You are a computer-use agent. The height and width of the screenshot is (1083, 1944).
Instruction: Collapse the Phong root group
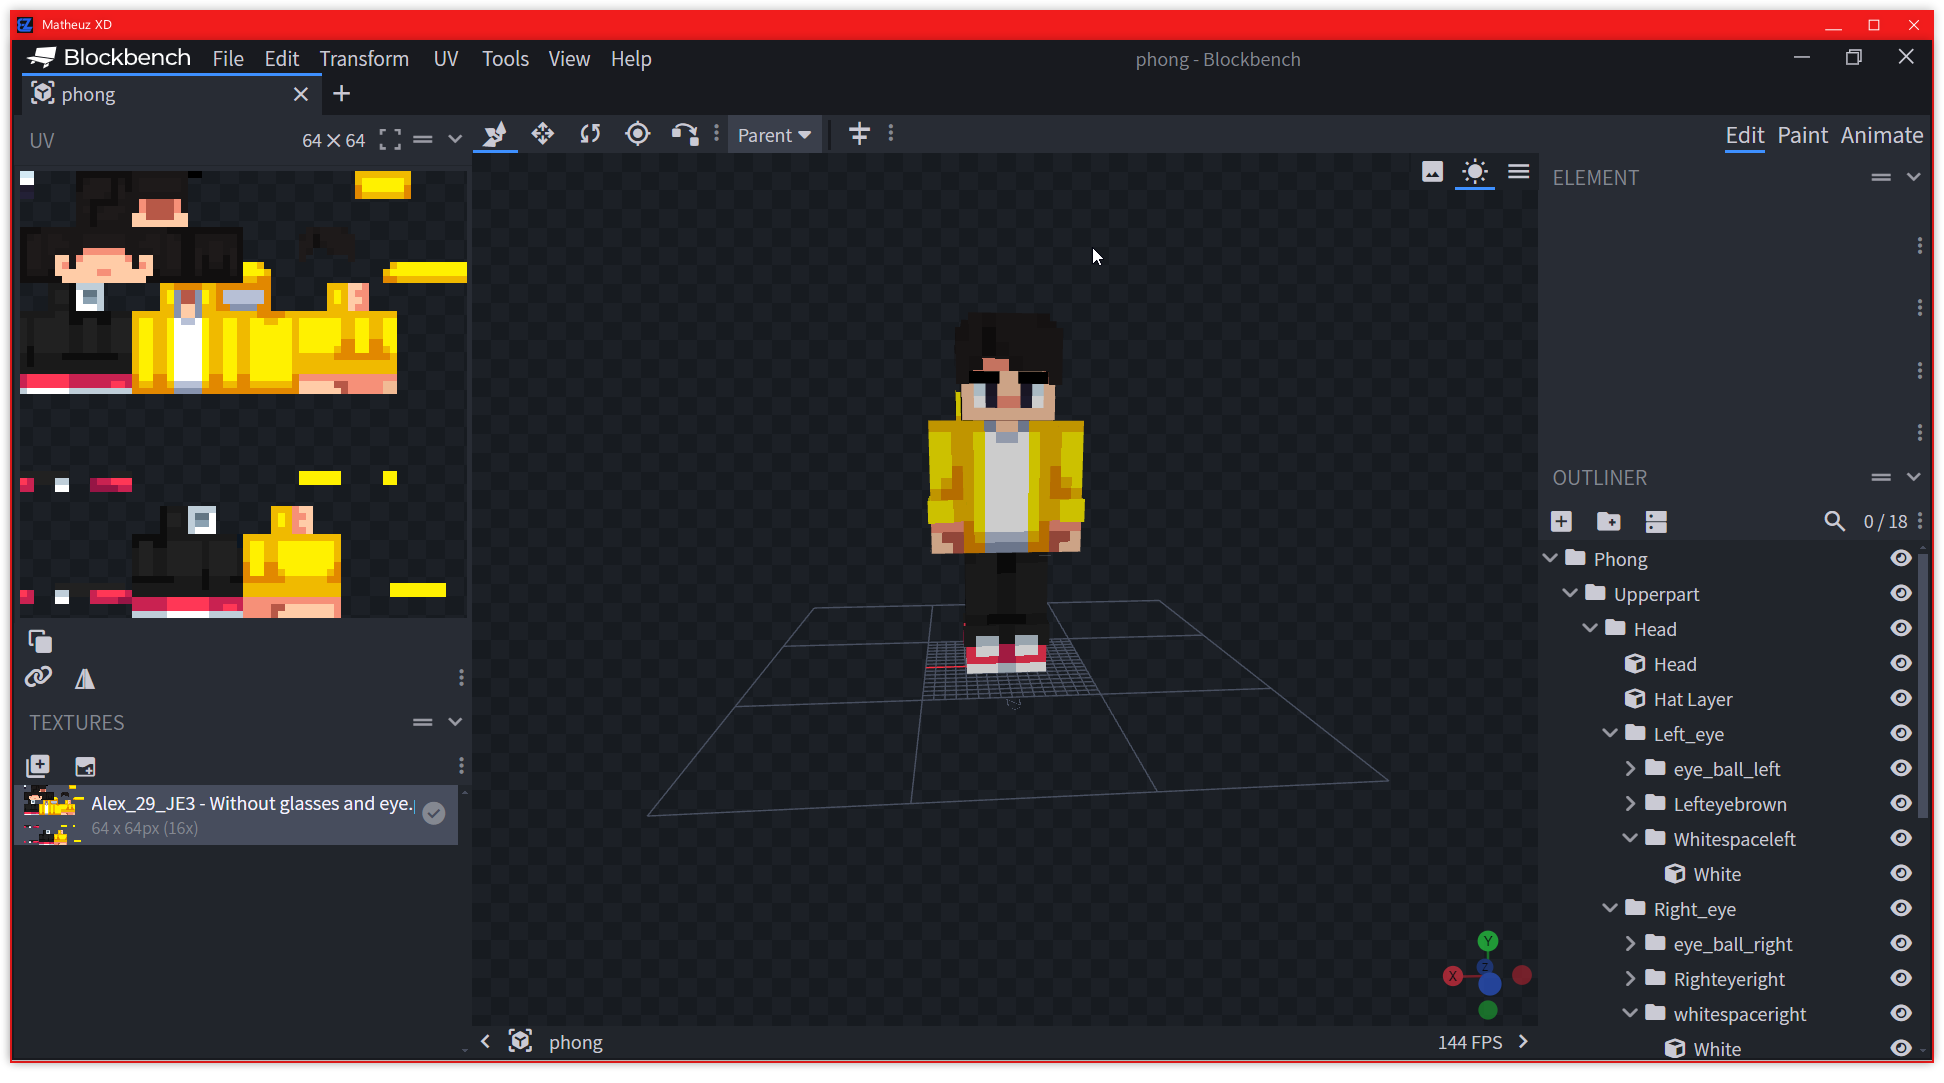point(1552,558)
